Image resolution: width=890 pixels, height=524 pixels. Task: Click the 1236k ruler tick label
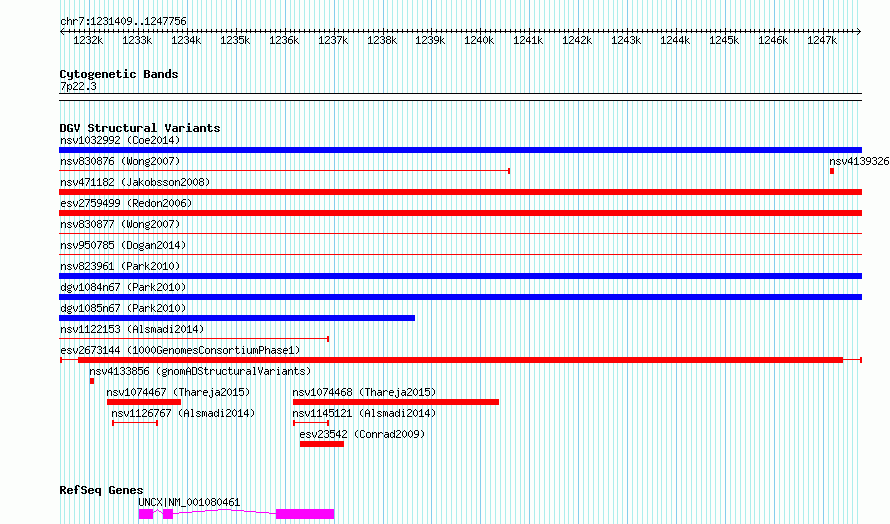click(284, 40)
